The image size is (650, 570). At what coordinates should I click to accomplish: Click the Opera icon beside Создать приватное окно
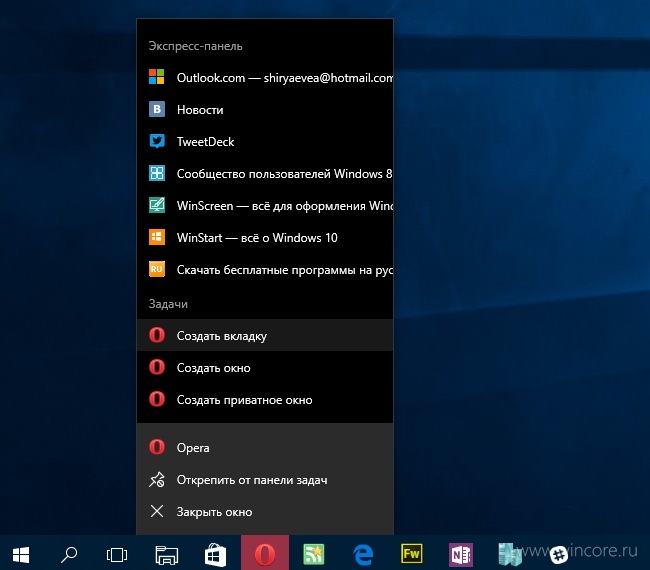coord(157,399)
